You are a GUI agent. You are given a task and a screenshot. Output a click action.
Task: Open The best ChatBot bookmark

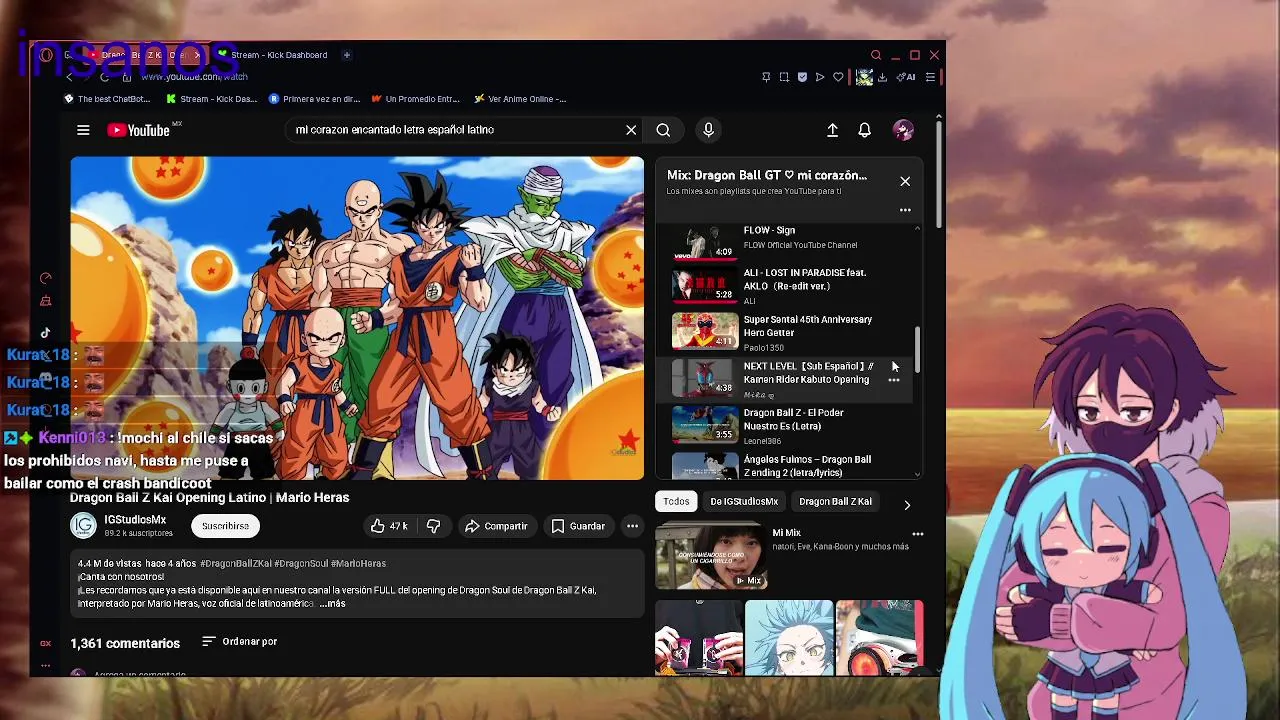(107, 99)
